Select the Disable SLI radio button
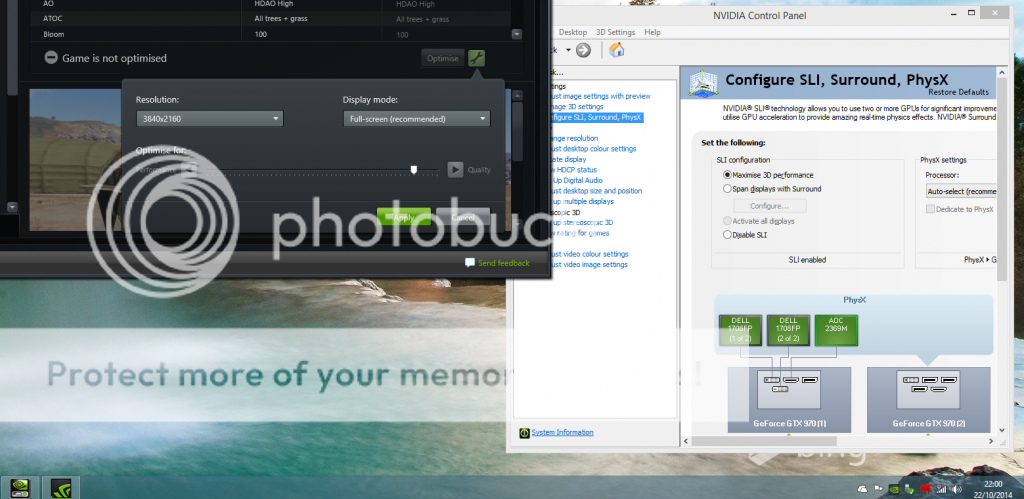 point(727,235)
